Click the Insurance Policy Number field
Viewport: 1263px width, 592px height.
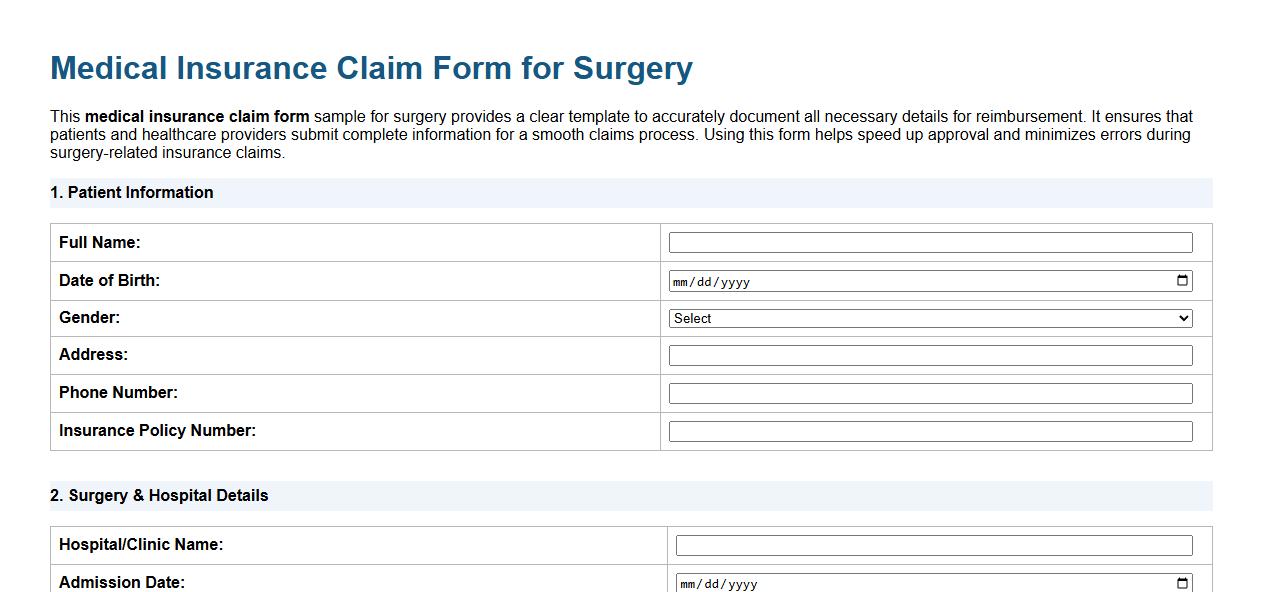tap(930, 431)
